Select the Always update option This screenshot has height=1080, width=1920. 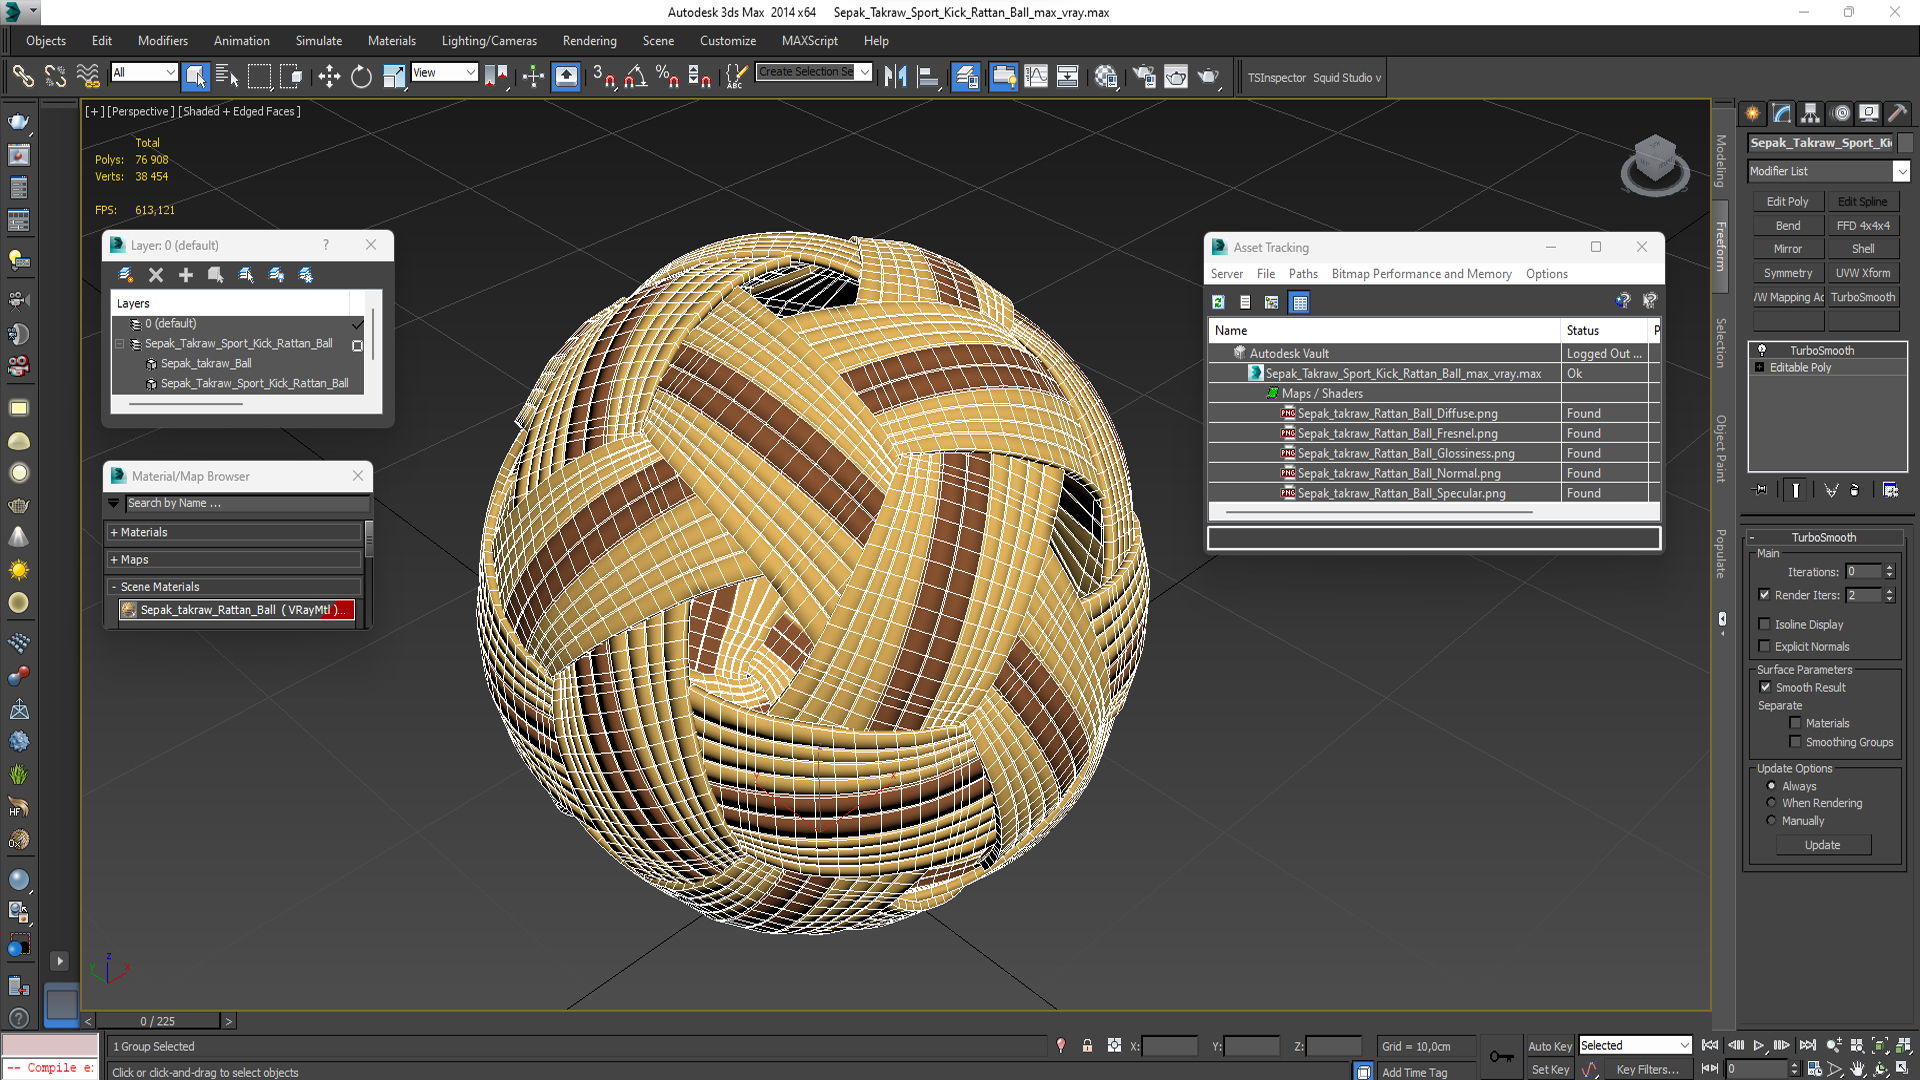click(x=1771, y=786)
